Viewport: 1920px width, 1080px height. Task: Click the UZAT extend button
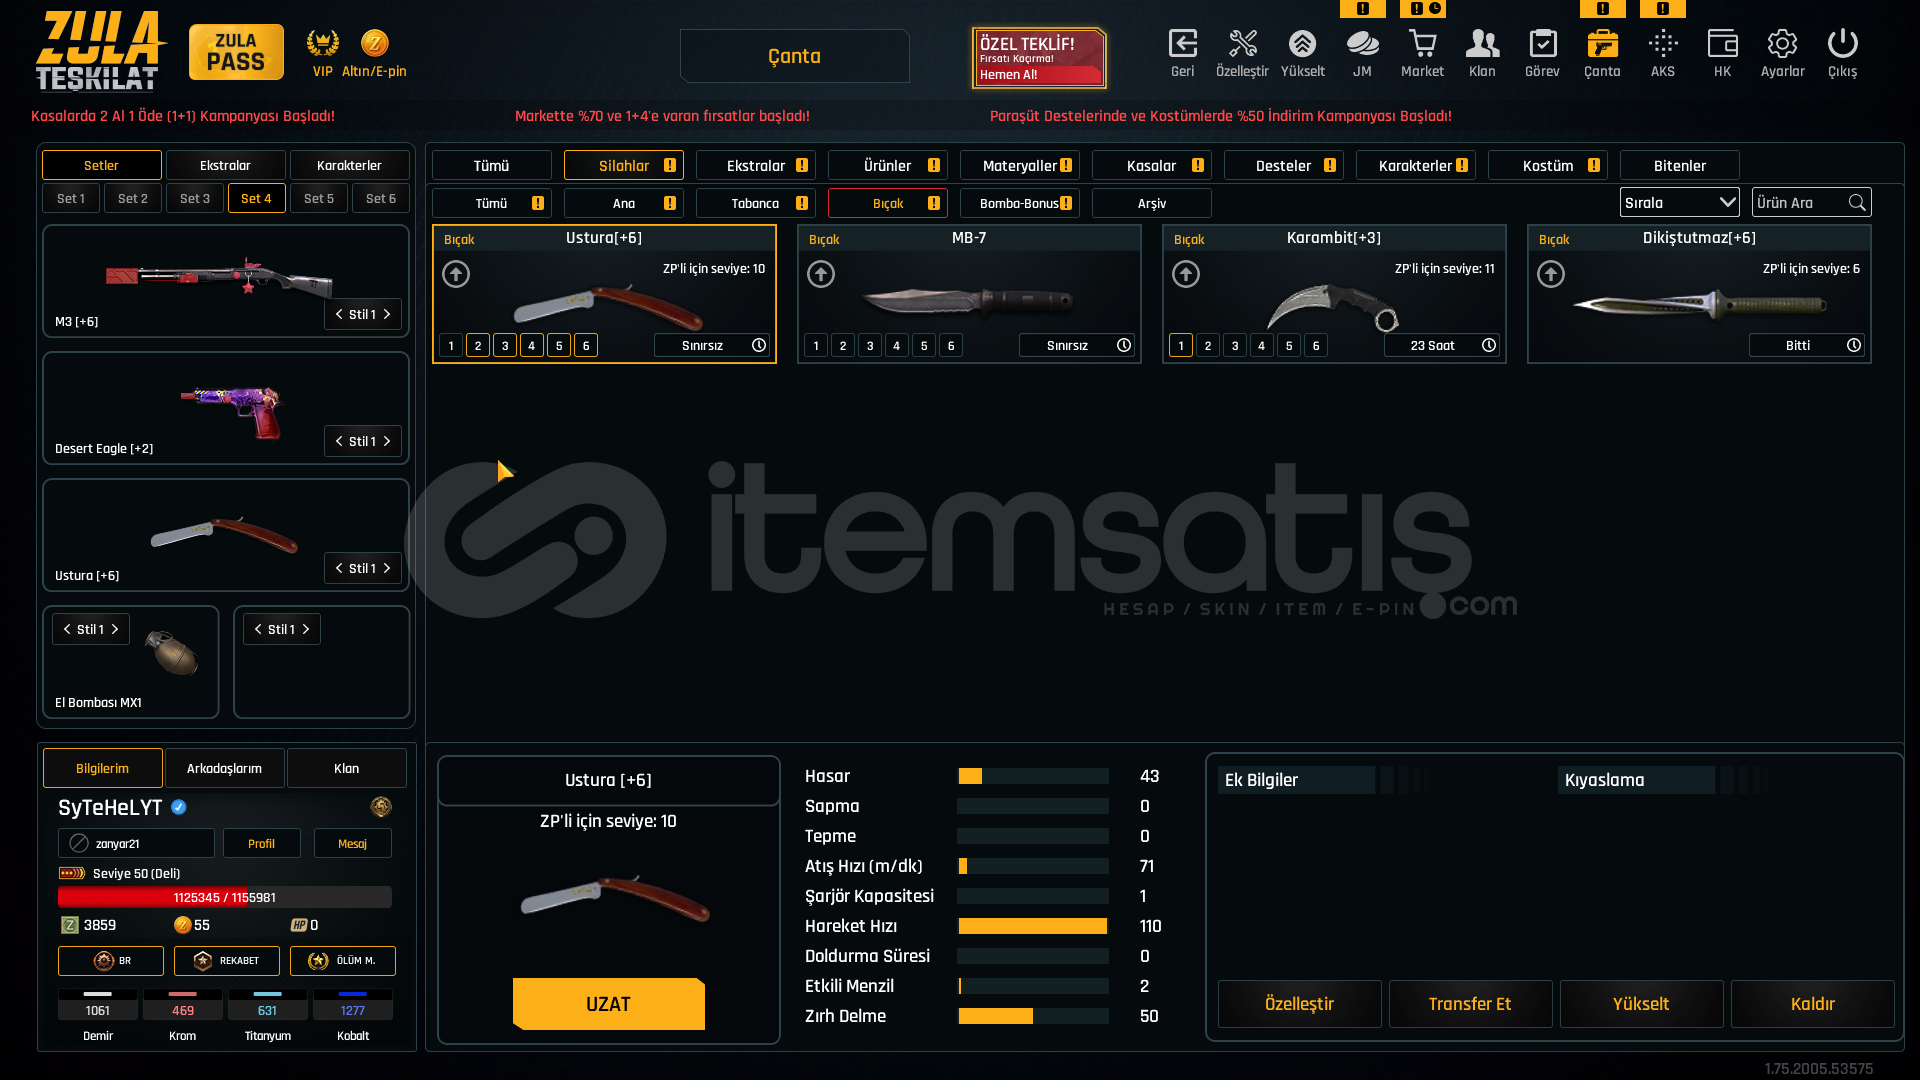coord(608,1004)
